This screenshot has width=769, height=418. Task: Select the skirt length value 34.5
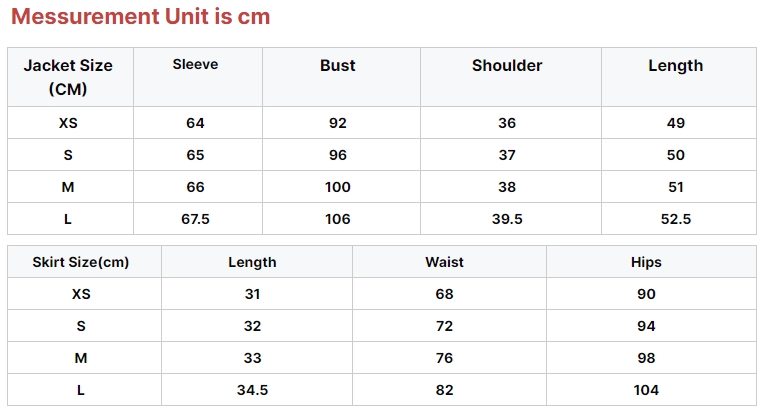pos(252,390)
